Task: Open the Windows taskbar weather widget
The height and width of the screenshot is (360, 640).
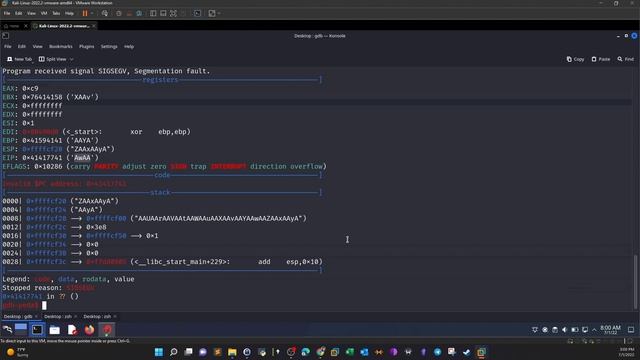Action: tap(18, 352)
